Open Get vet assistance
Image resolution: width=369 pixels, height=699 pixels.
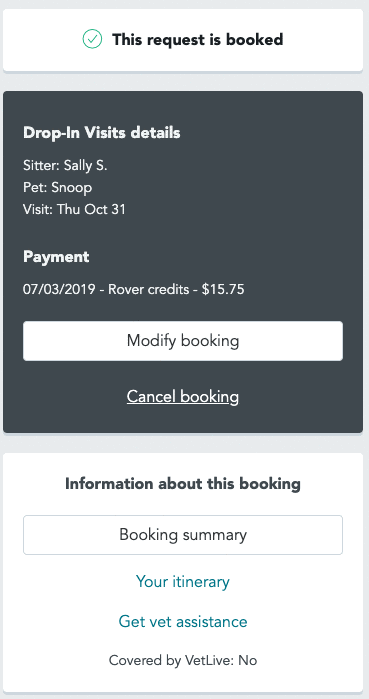(x=183, y=621)
